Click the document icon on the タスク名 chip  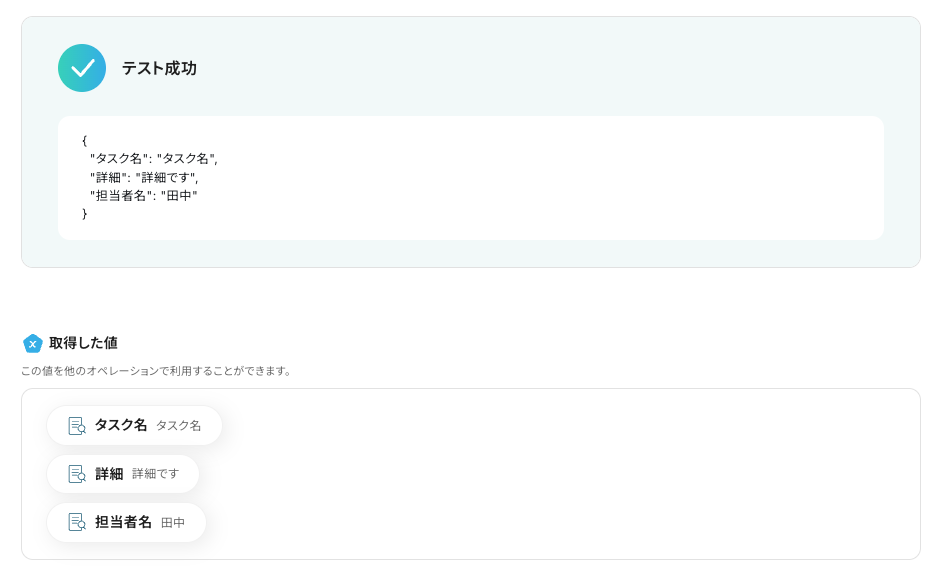[77, 426]
